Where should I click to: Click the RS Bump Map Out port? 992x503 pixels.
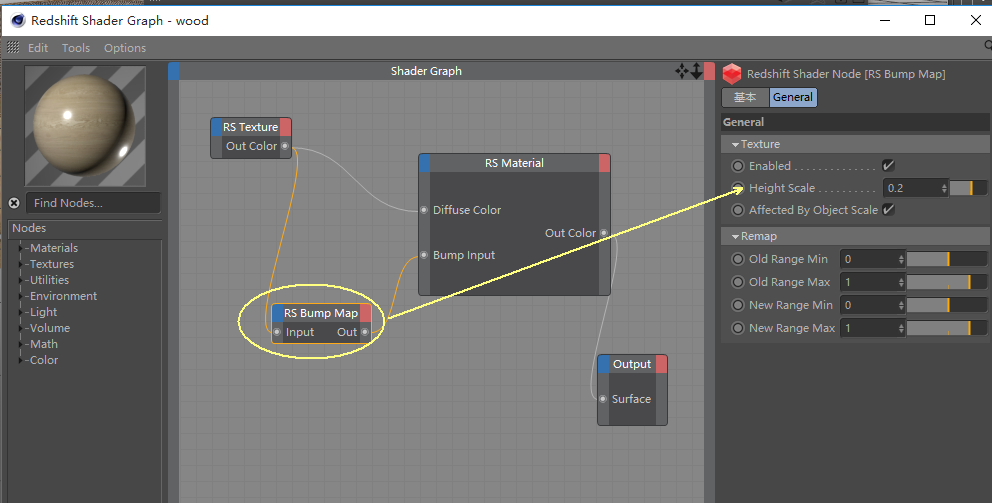pyautogui.click(x=365, y=332)
